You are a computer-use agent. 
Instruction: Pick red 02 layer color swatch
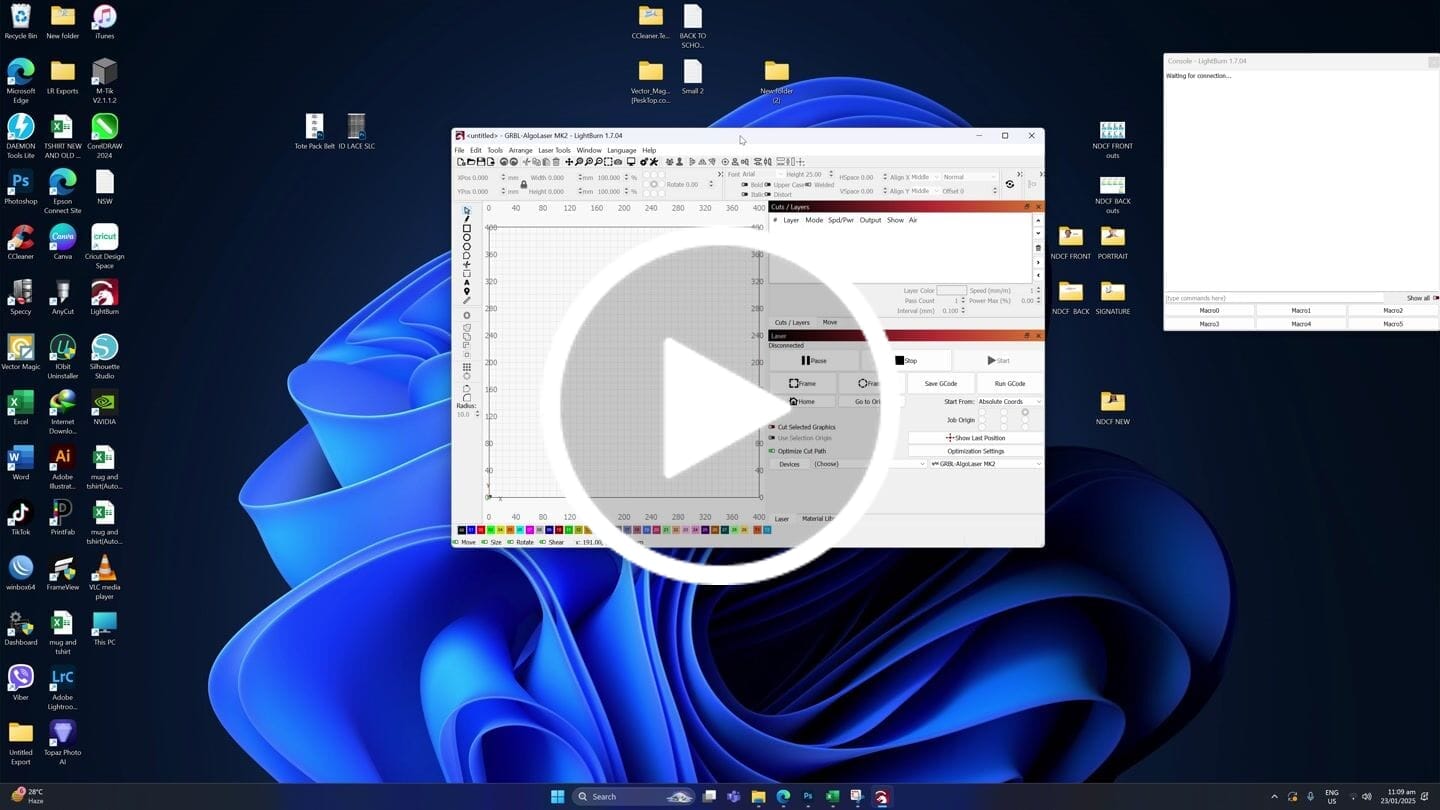pos(481,530)
